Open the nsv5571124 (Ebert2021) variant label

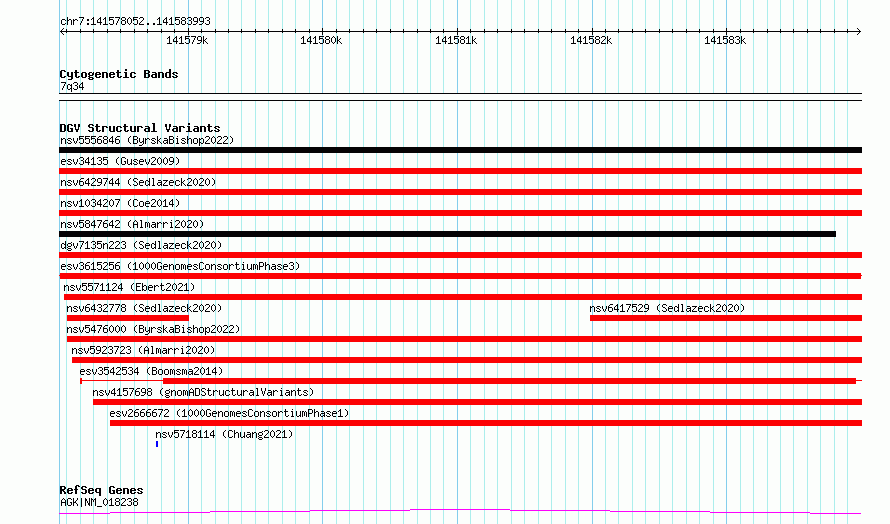click(129, 287)
